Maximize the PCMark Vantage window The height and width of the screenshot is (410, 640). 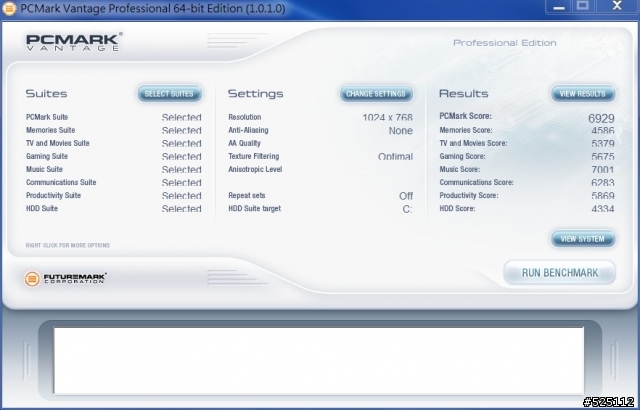pyautogui.click(x=582, y=7)
